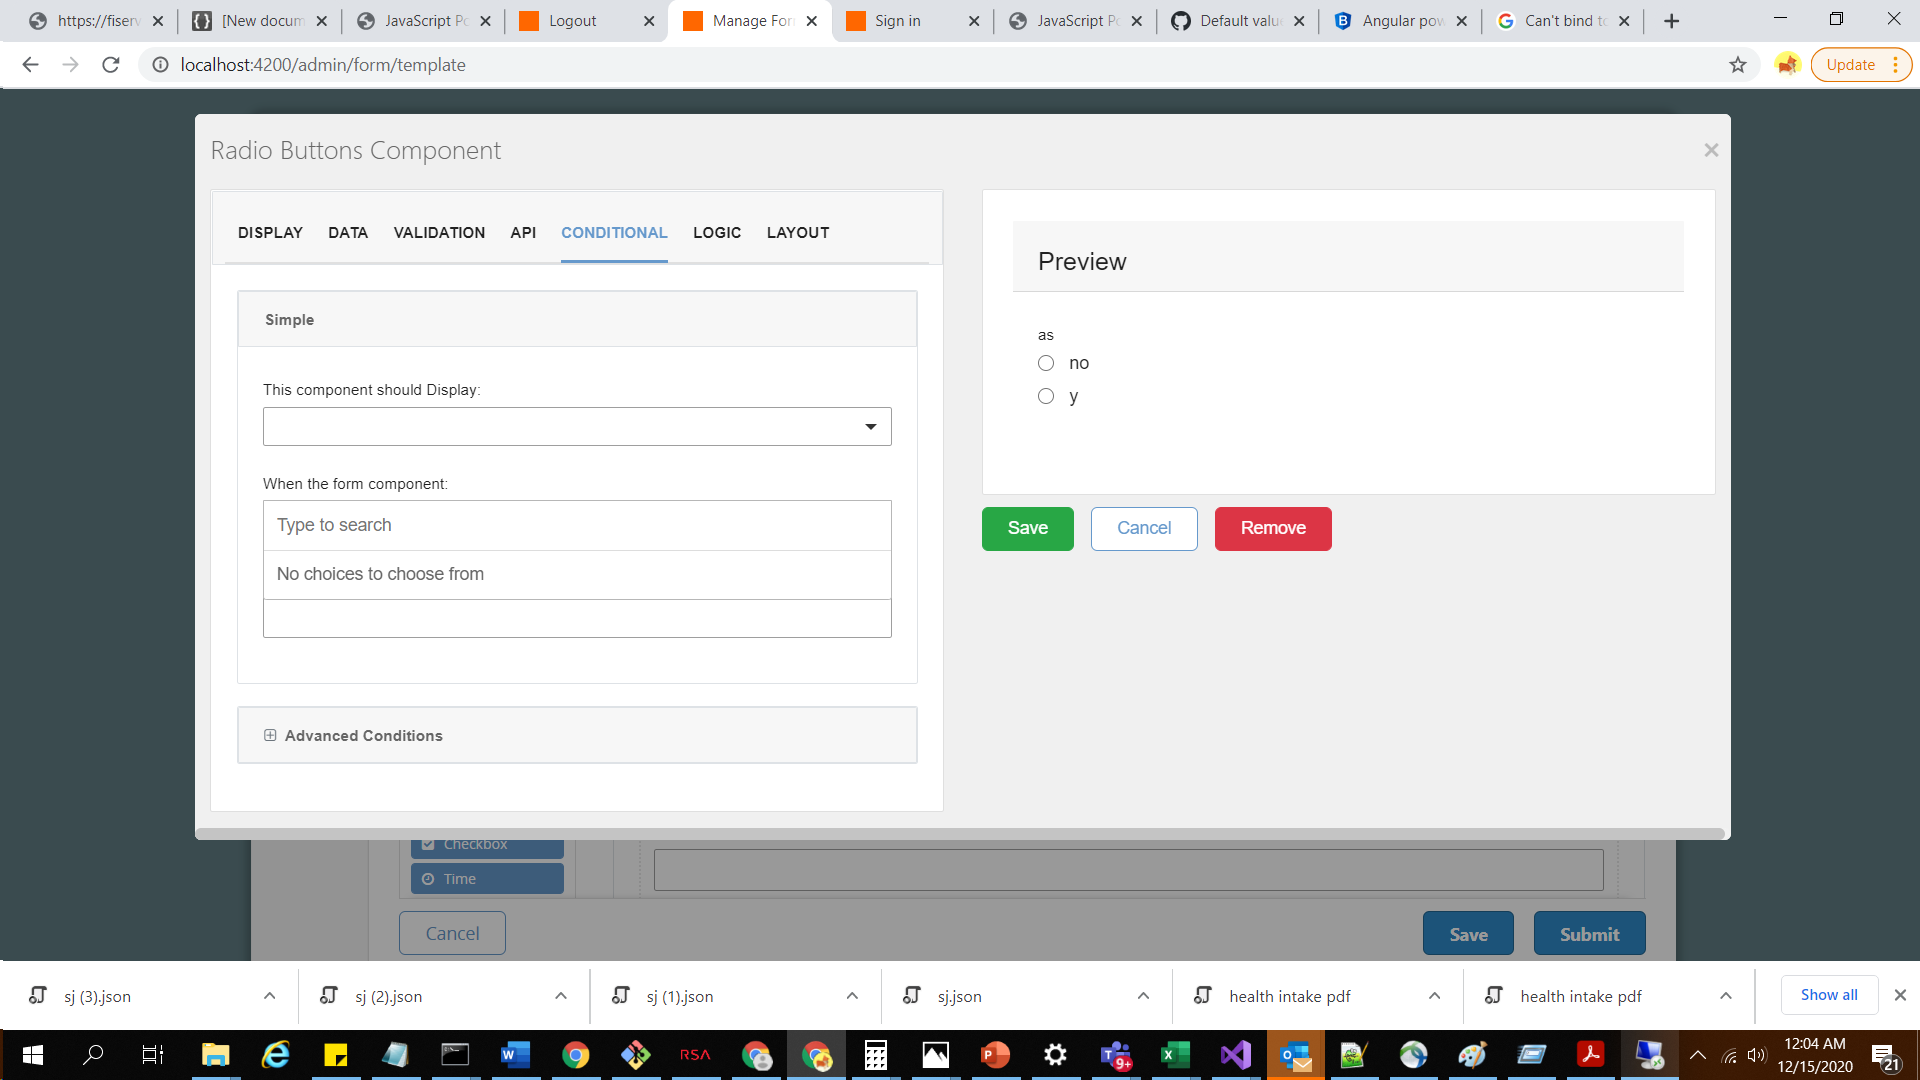The image size is (1920, 1080).
Task: Reload the page with the refresh icon
Action: pyautogui.click(x=110, y=64)
